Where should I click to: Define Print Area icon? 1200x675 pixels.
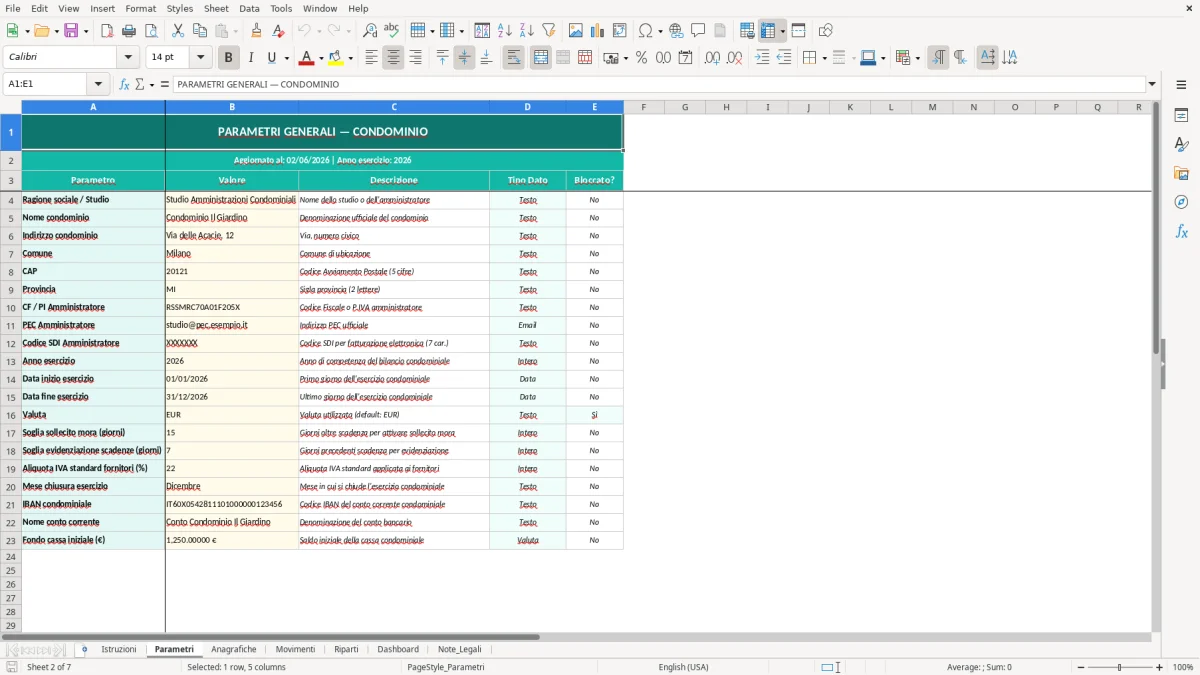[747, 31]
